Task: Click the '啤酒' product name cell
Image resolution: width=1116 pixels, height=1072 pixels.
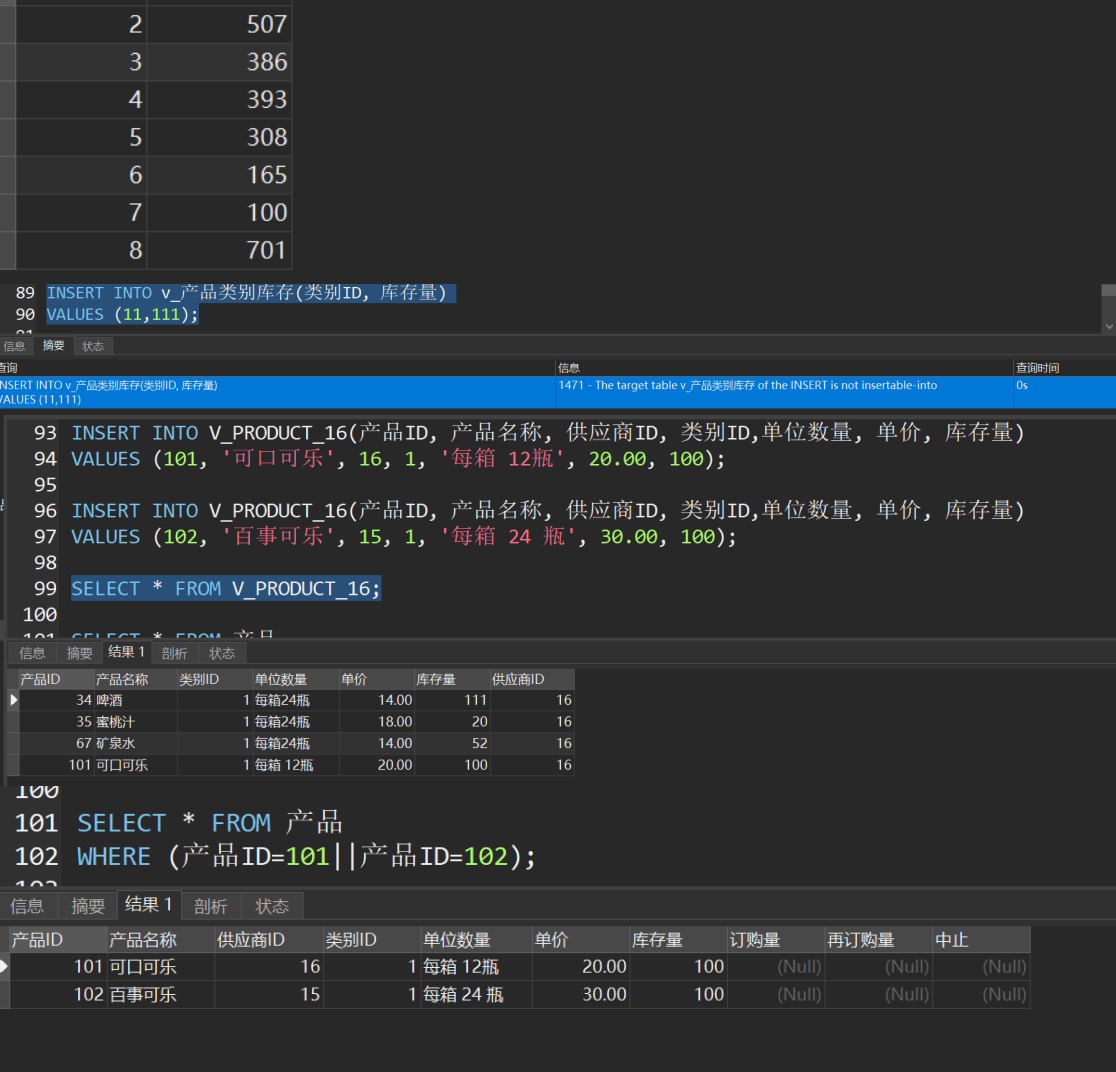Action: pos(135,700)
